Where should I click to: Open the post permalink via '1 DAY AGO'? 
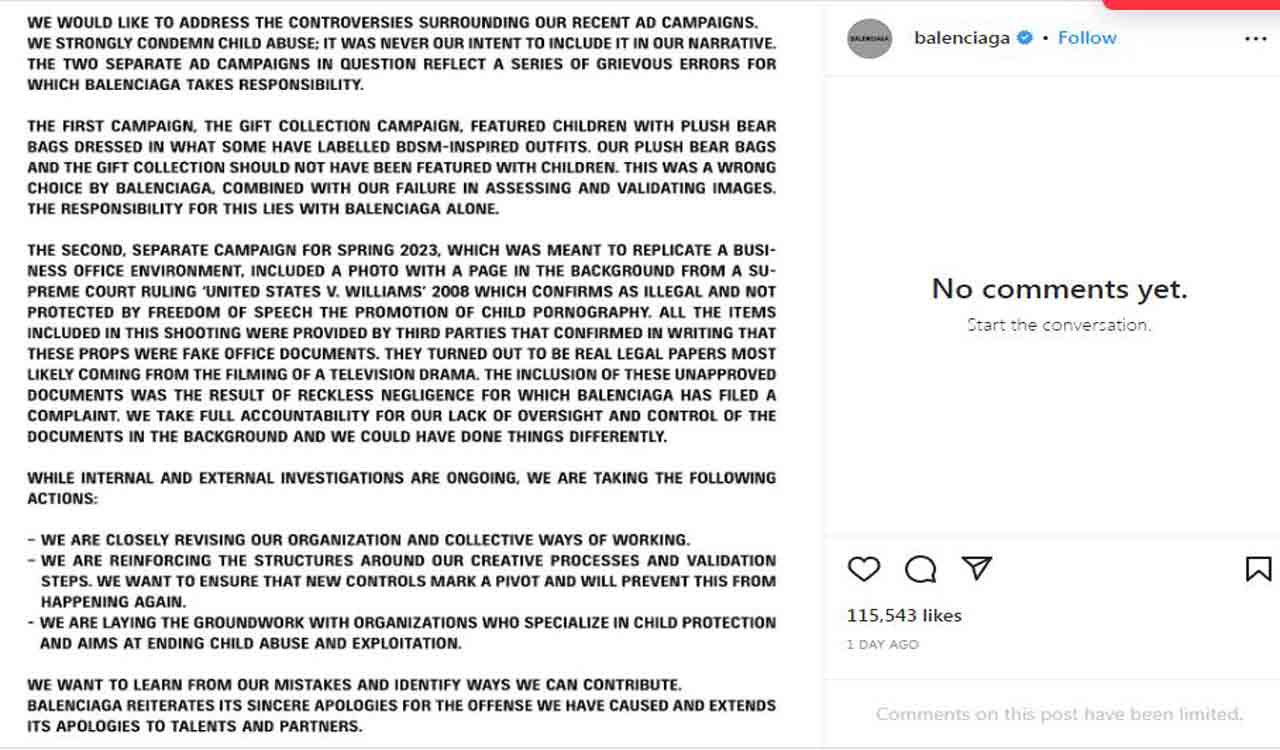click(882, 644)
